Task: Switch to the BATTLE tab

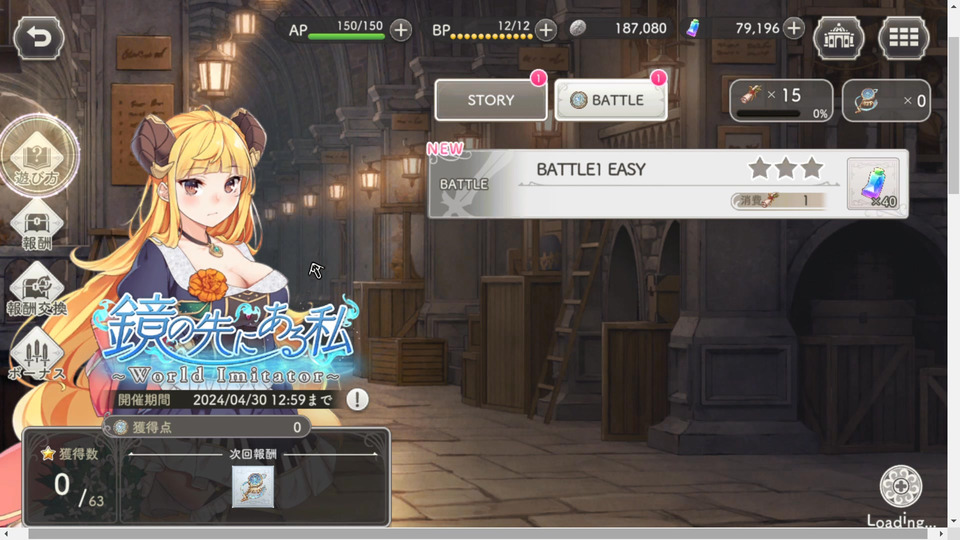Action: [x=610, y=100]
